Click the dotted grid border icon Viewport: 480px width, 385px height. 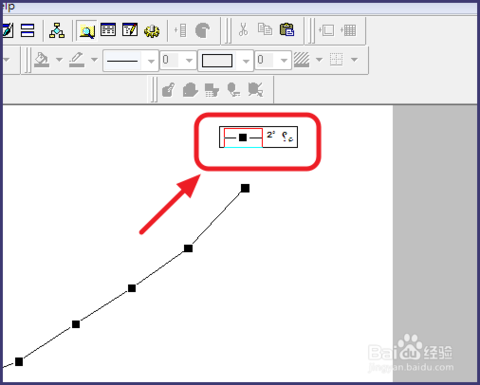coord(336,59)
